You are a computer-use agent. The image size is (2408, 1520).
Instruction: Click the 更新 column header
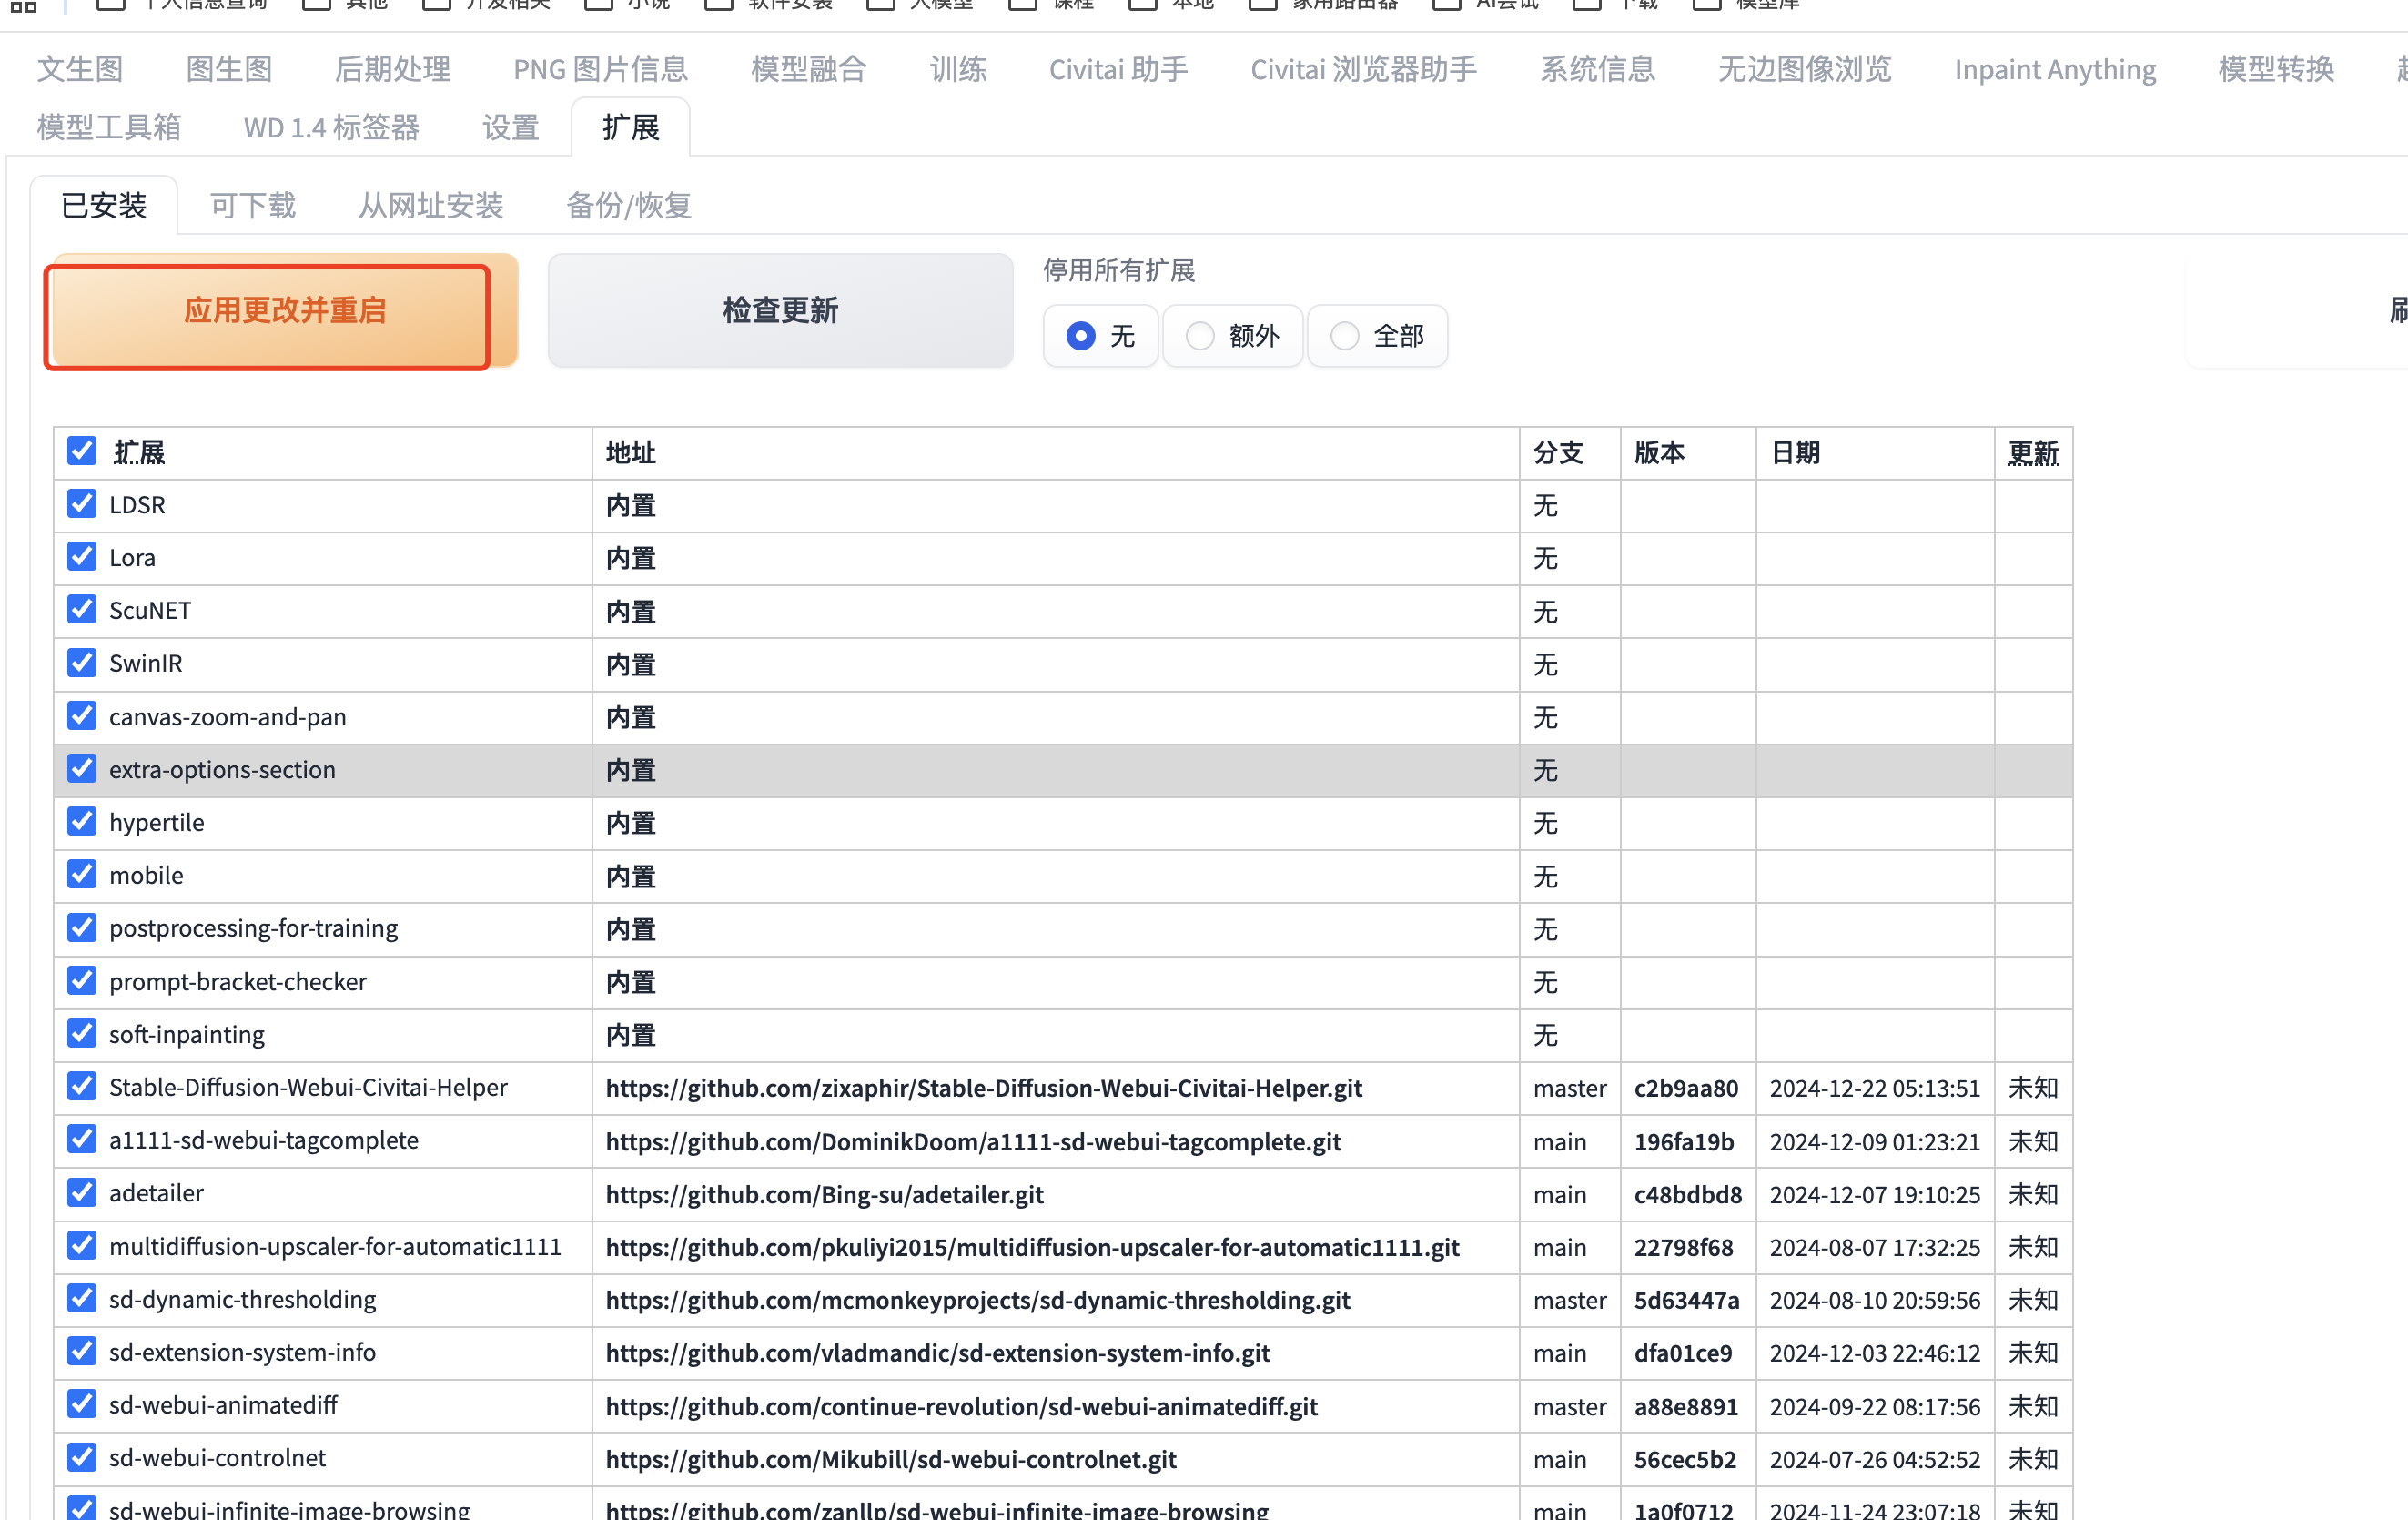(2032, 453)
